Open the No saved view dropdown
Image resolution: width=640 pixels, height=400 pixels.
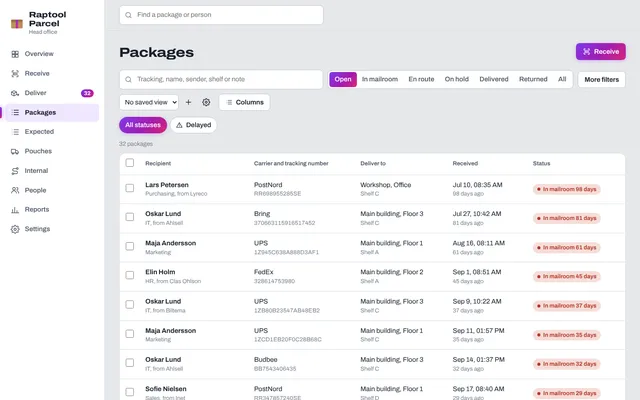click(149, 102)
